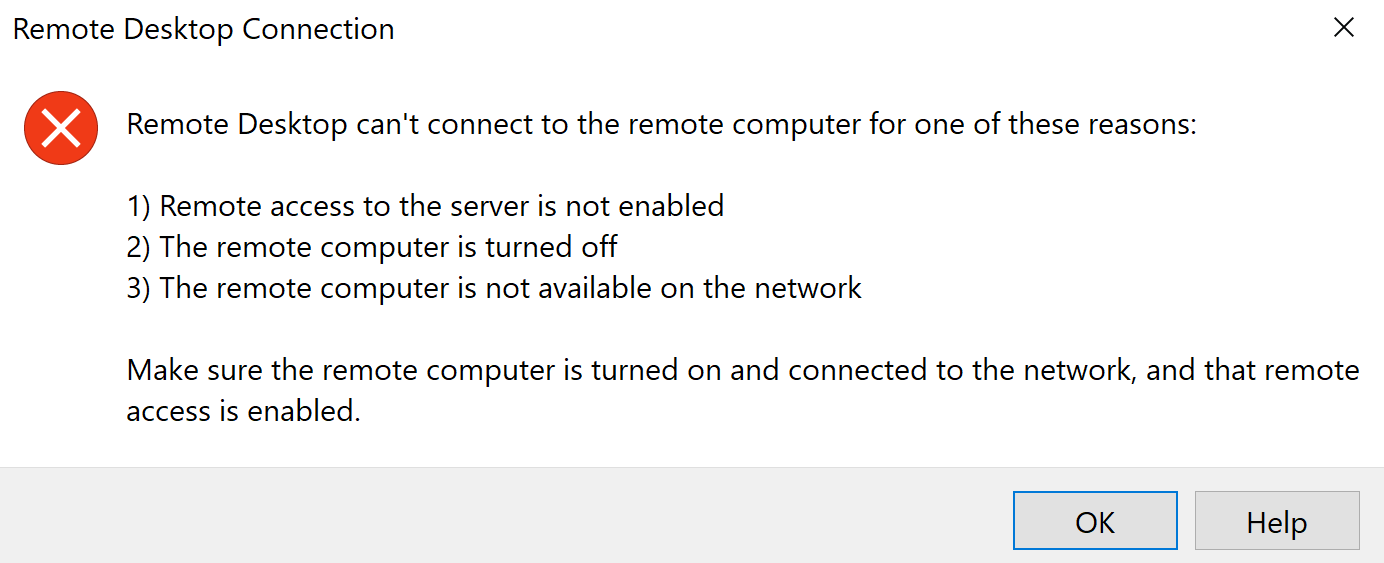This screenshot has width=1384, height=563.
Task: Click the "1)" list number
Action: click(x=140, y=207)
